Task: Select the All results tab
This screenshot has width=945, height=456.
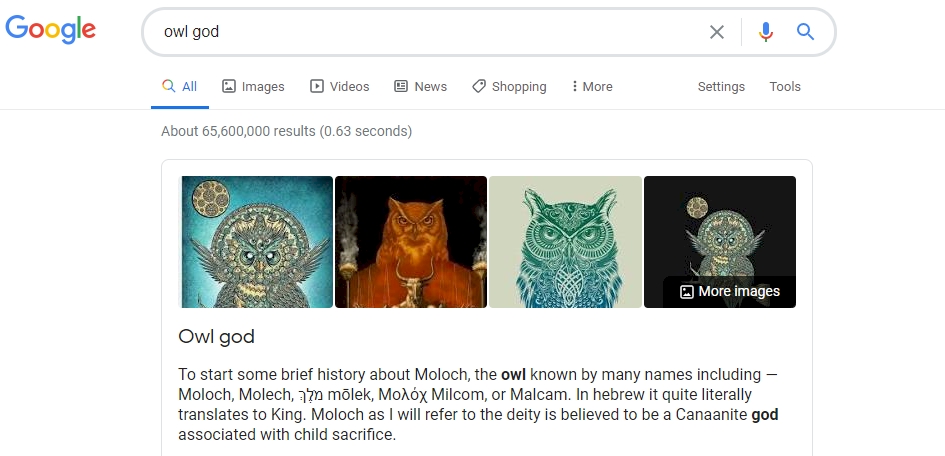Action: (180, 87)
